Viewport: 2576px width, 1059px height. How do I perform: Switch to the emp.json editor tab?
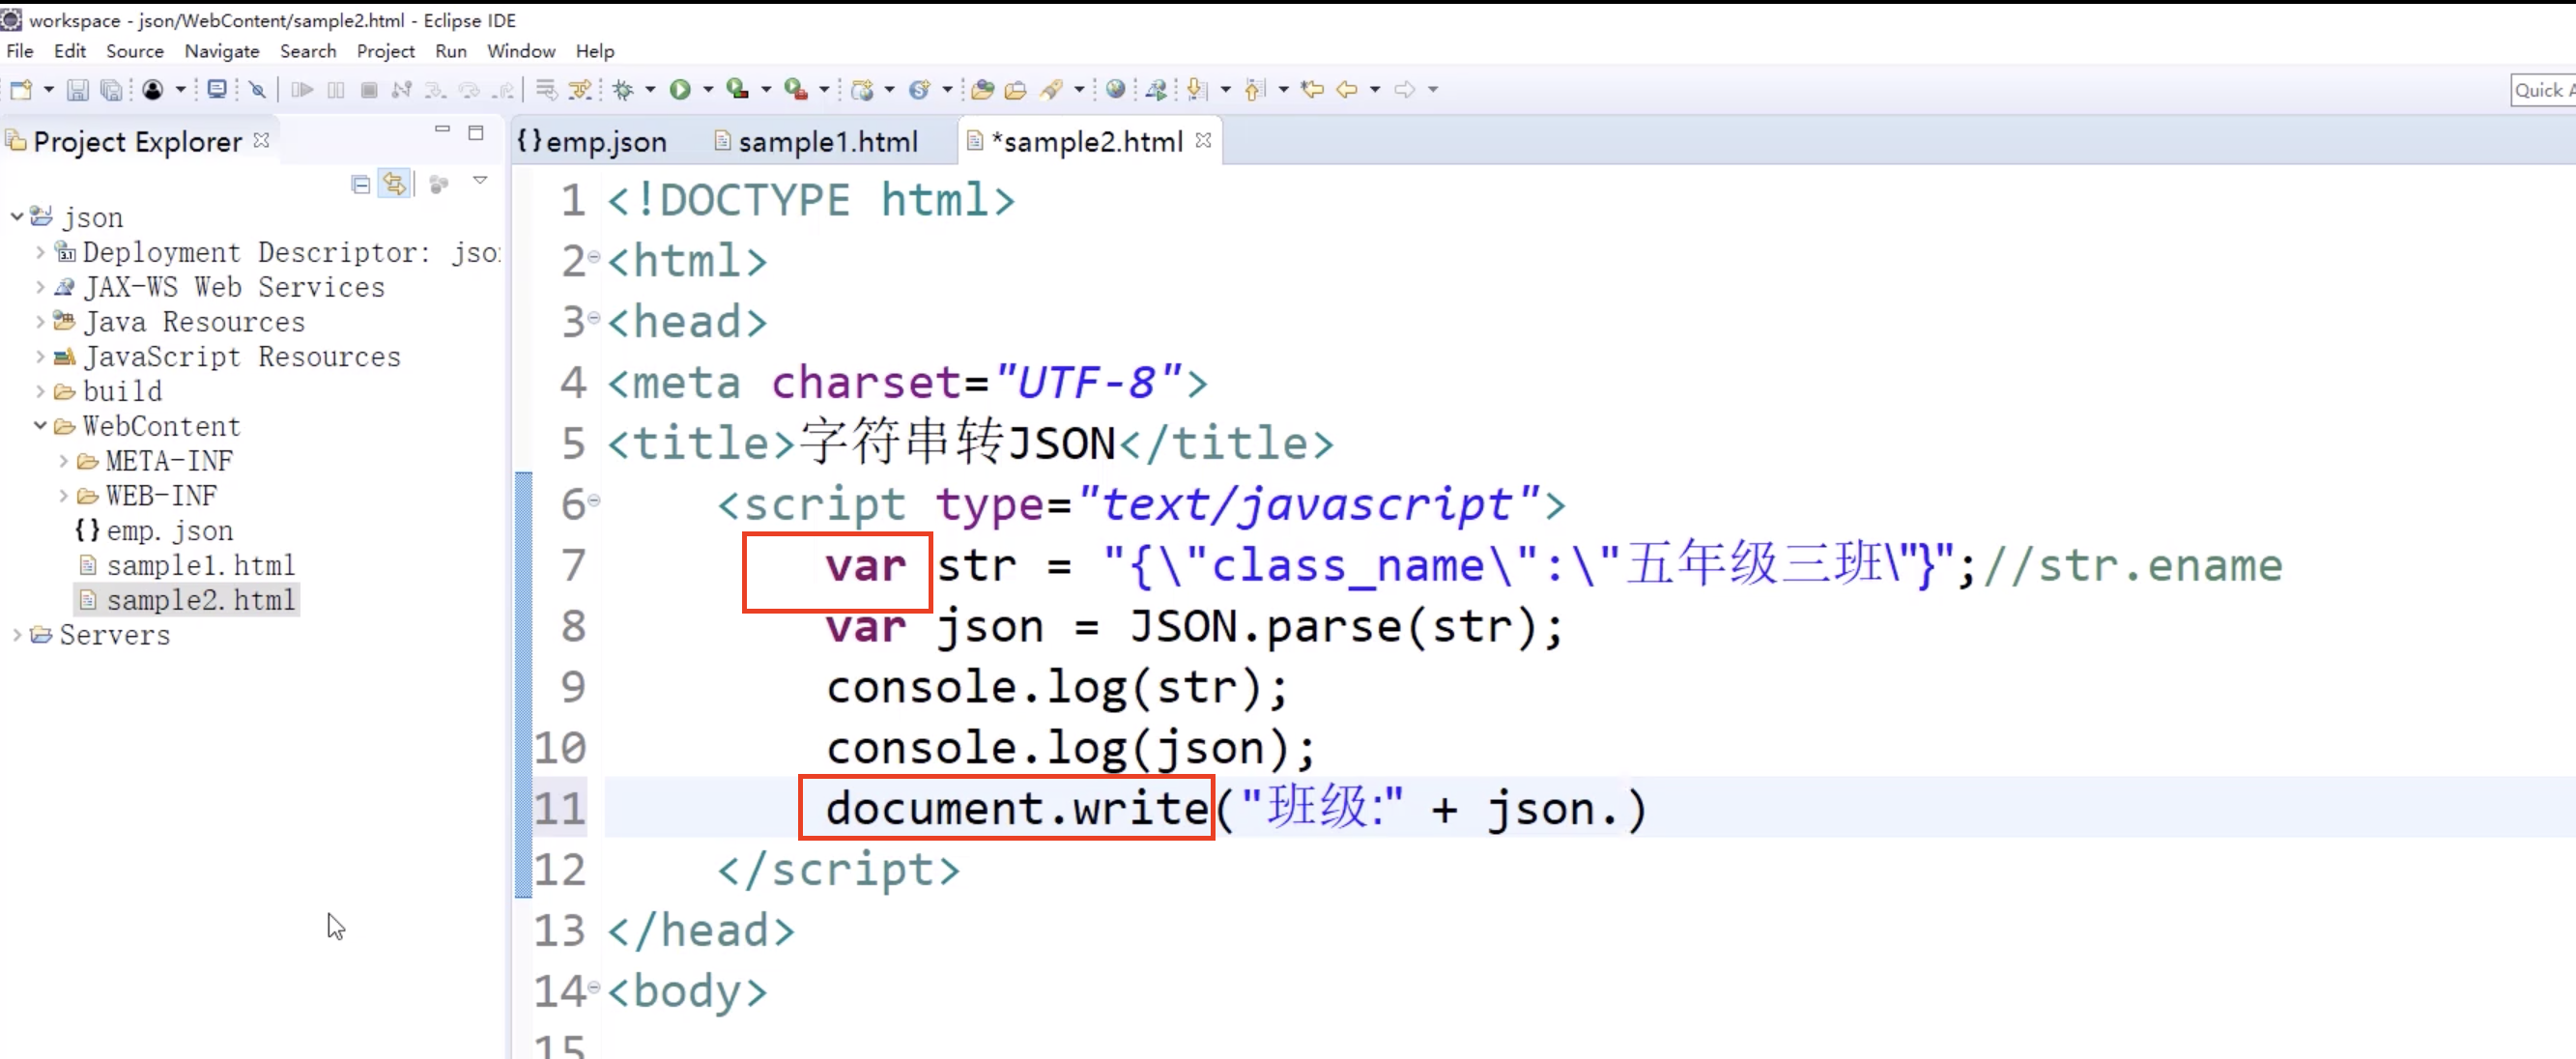[592, 142]
